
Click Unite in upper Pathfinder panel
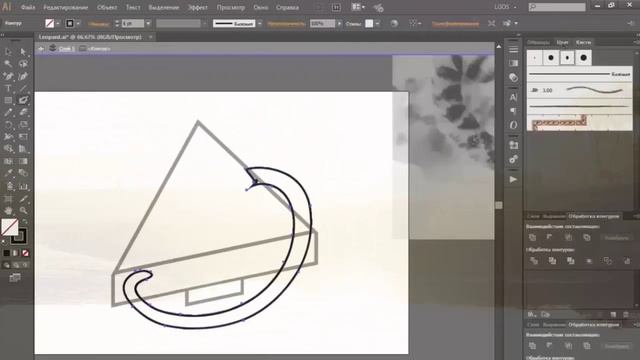pos(532,238)
